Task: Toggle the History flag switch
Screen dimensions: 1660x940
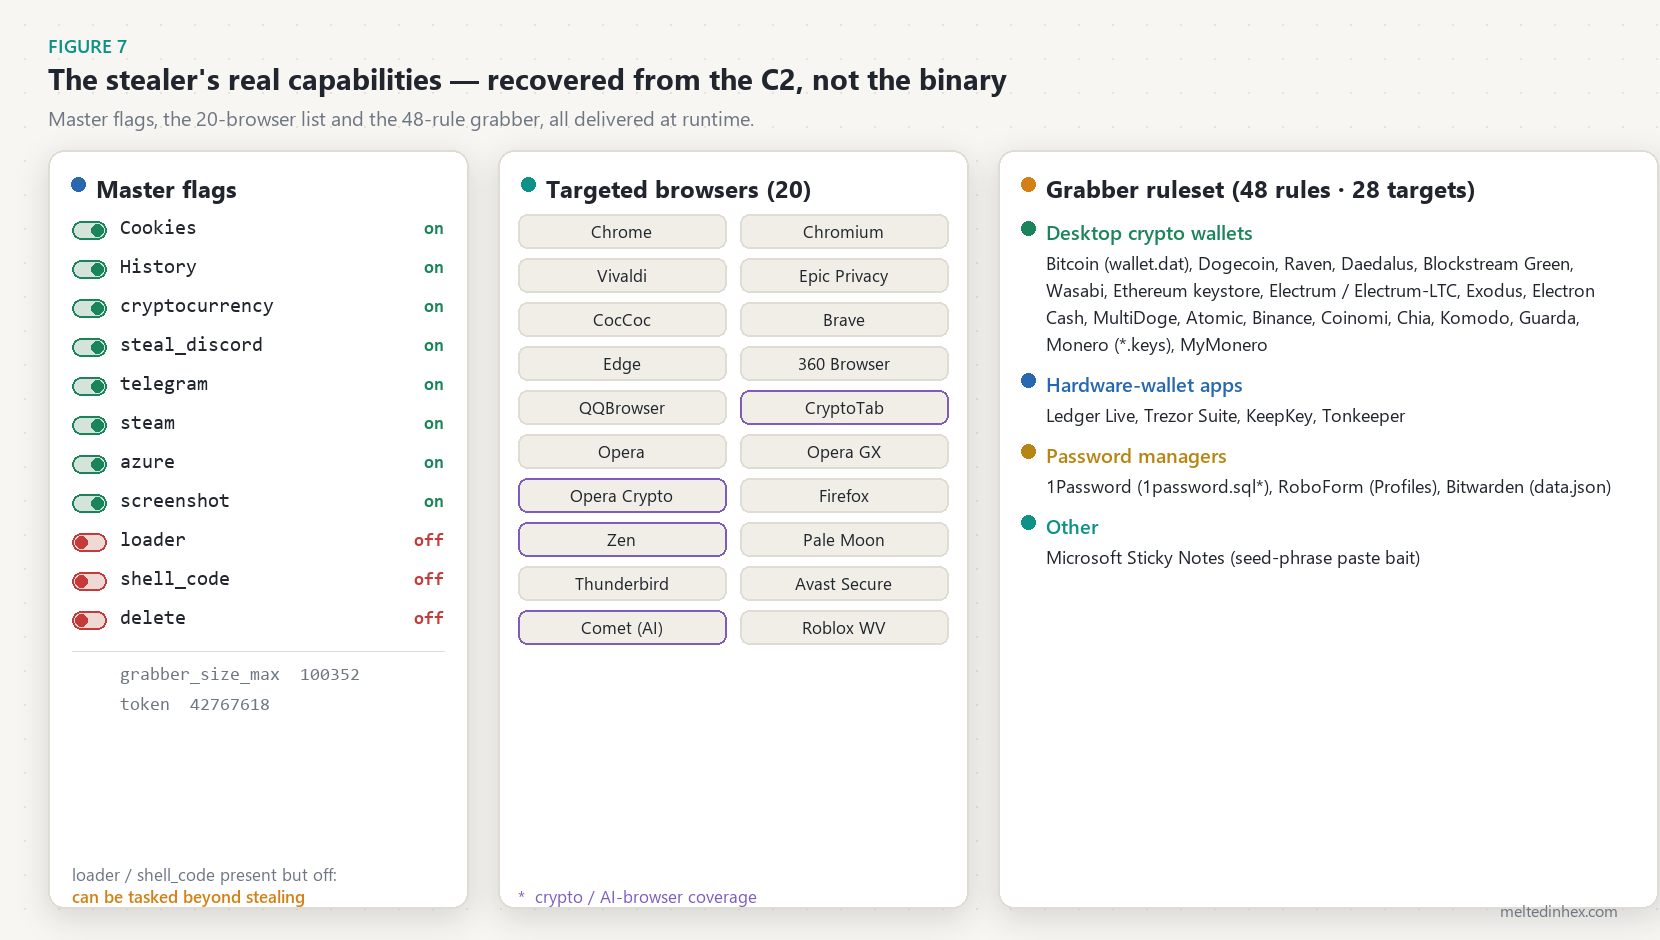Action: click(89, 270)
